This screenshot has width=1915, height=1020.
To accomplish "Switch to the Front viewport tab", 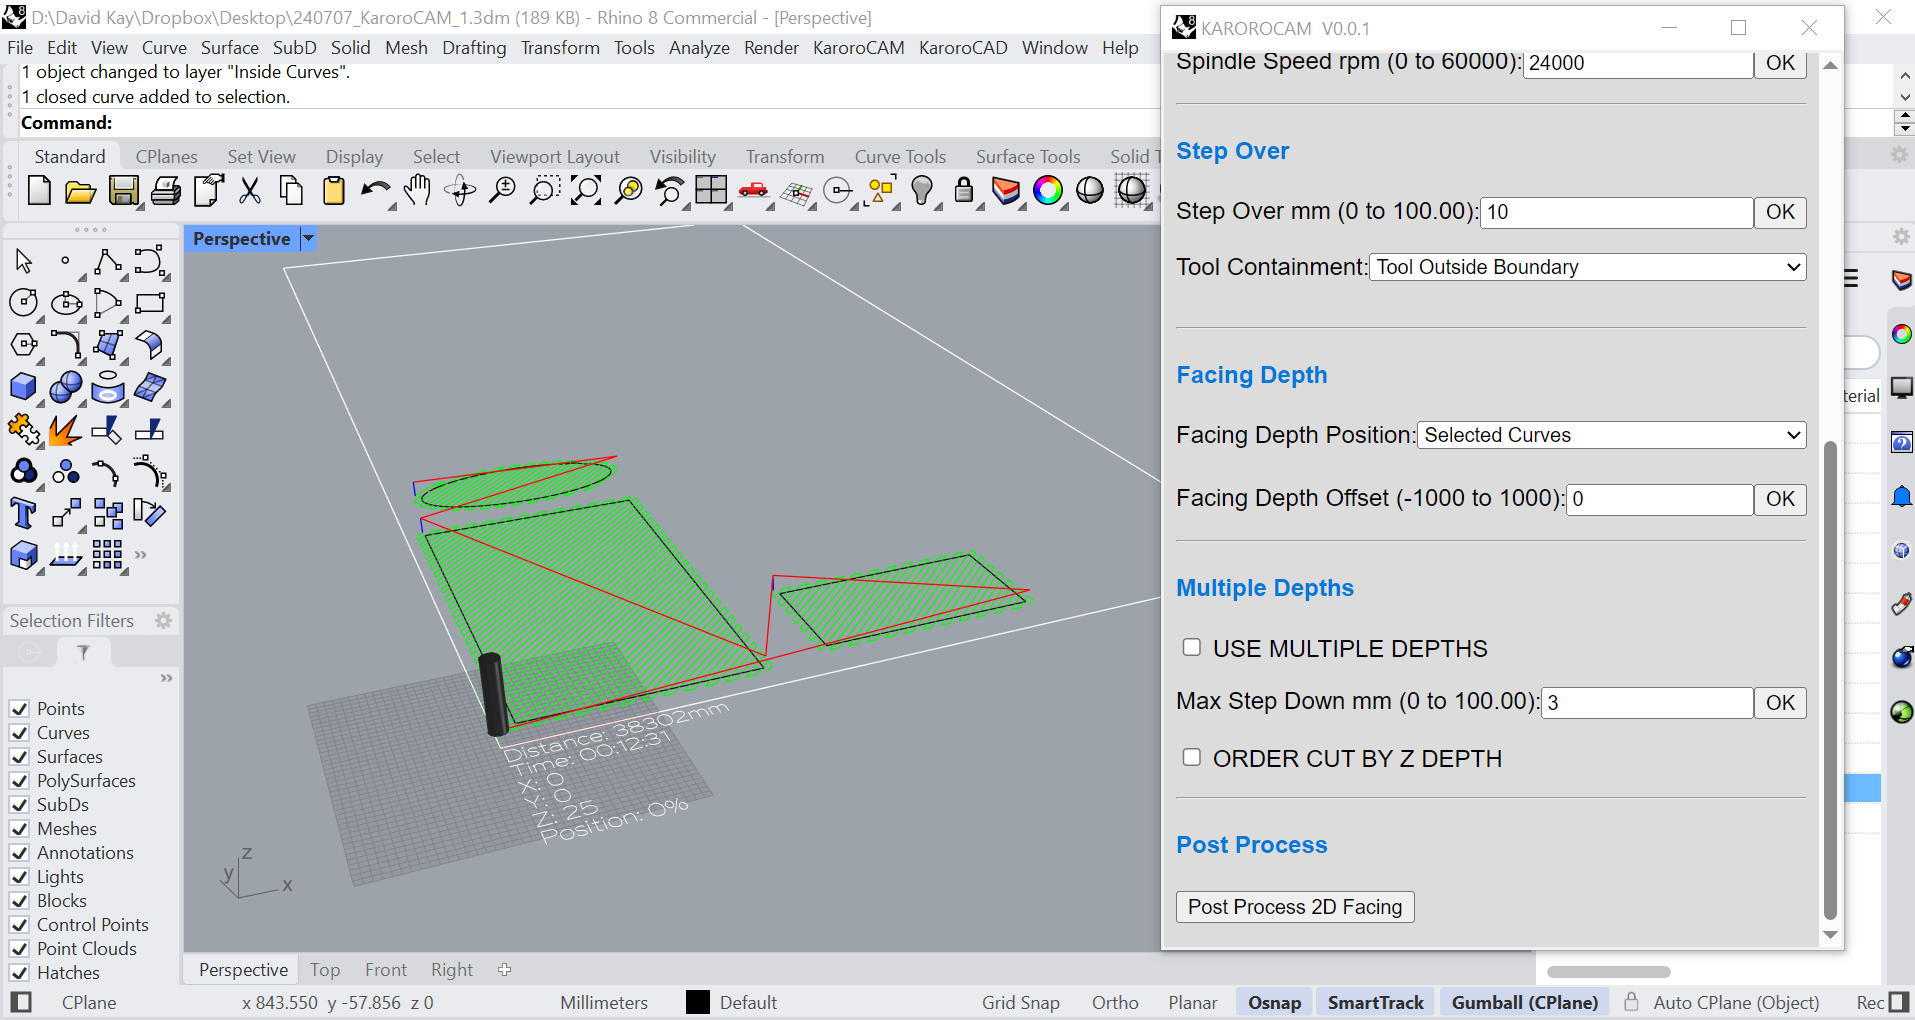I will [x=386, y=970].
